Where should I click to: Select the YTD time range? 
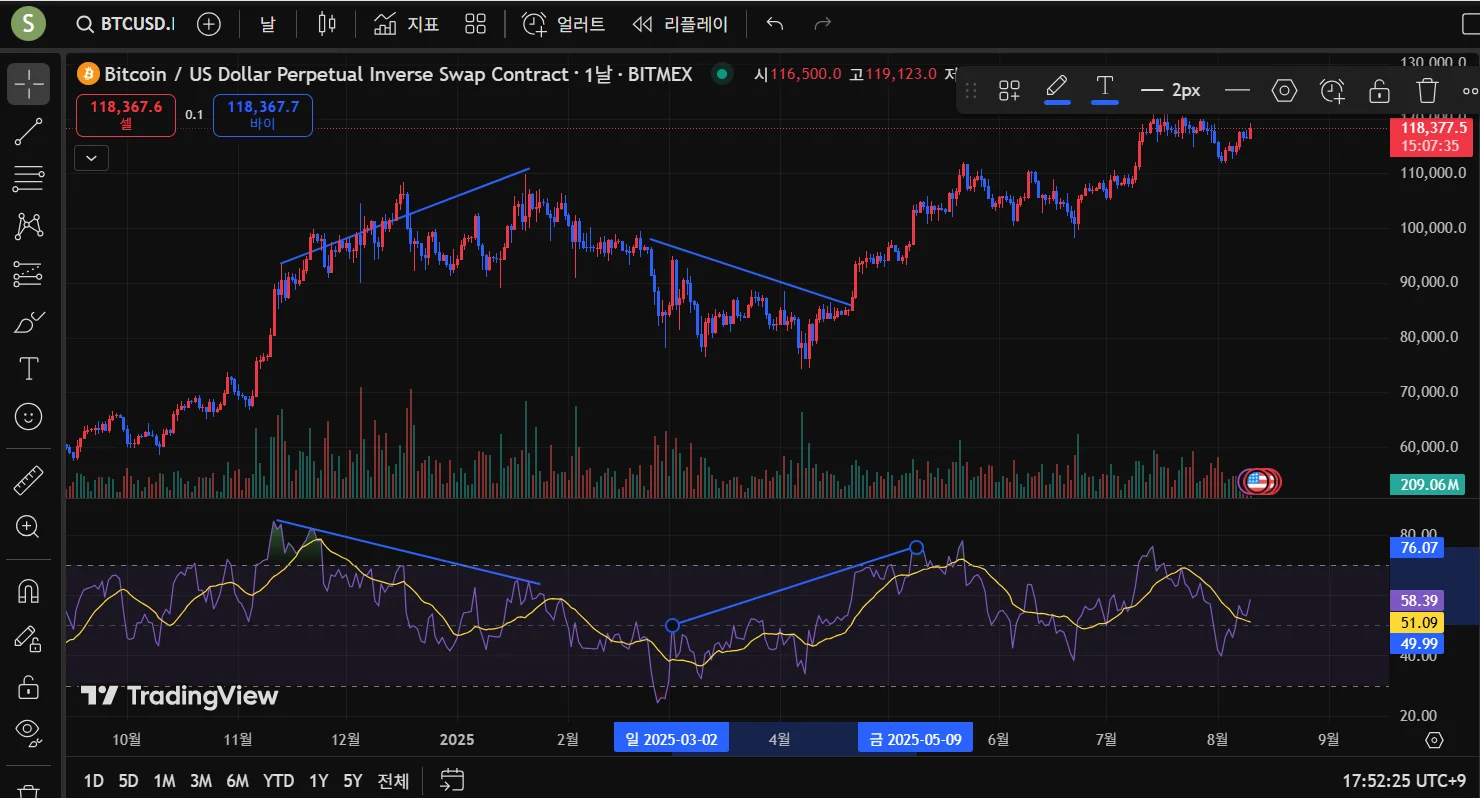point(278,781)
